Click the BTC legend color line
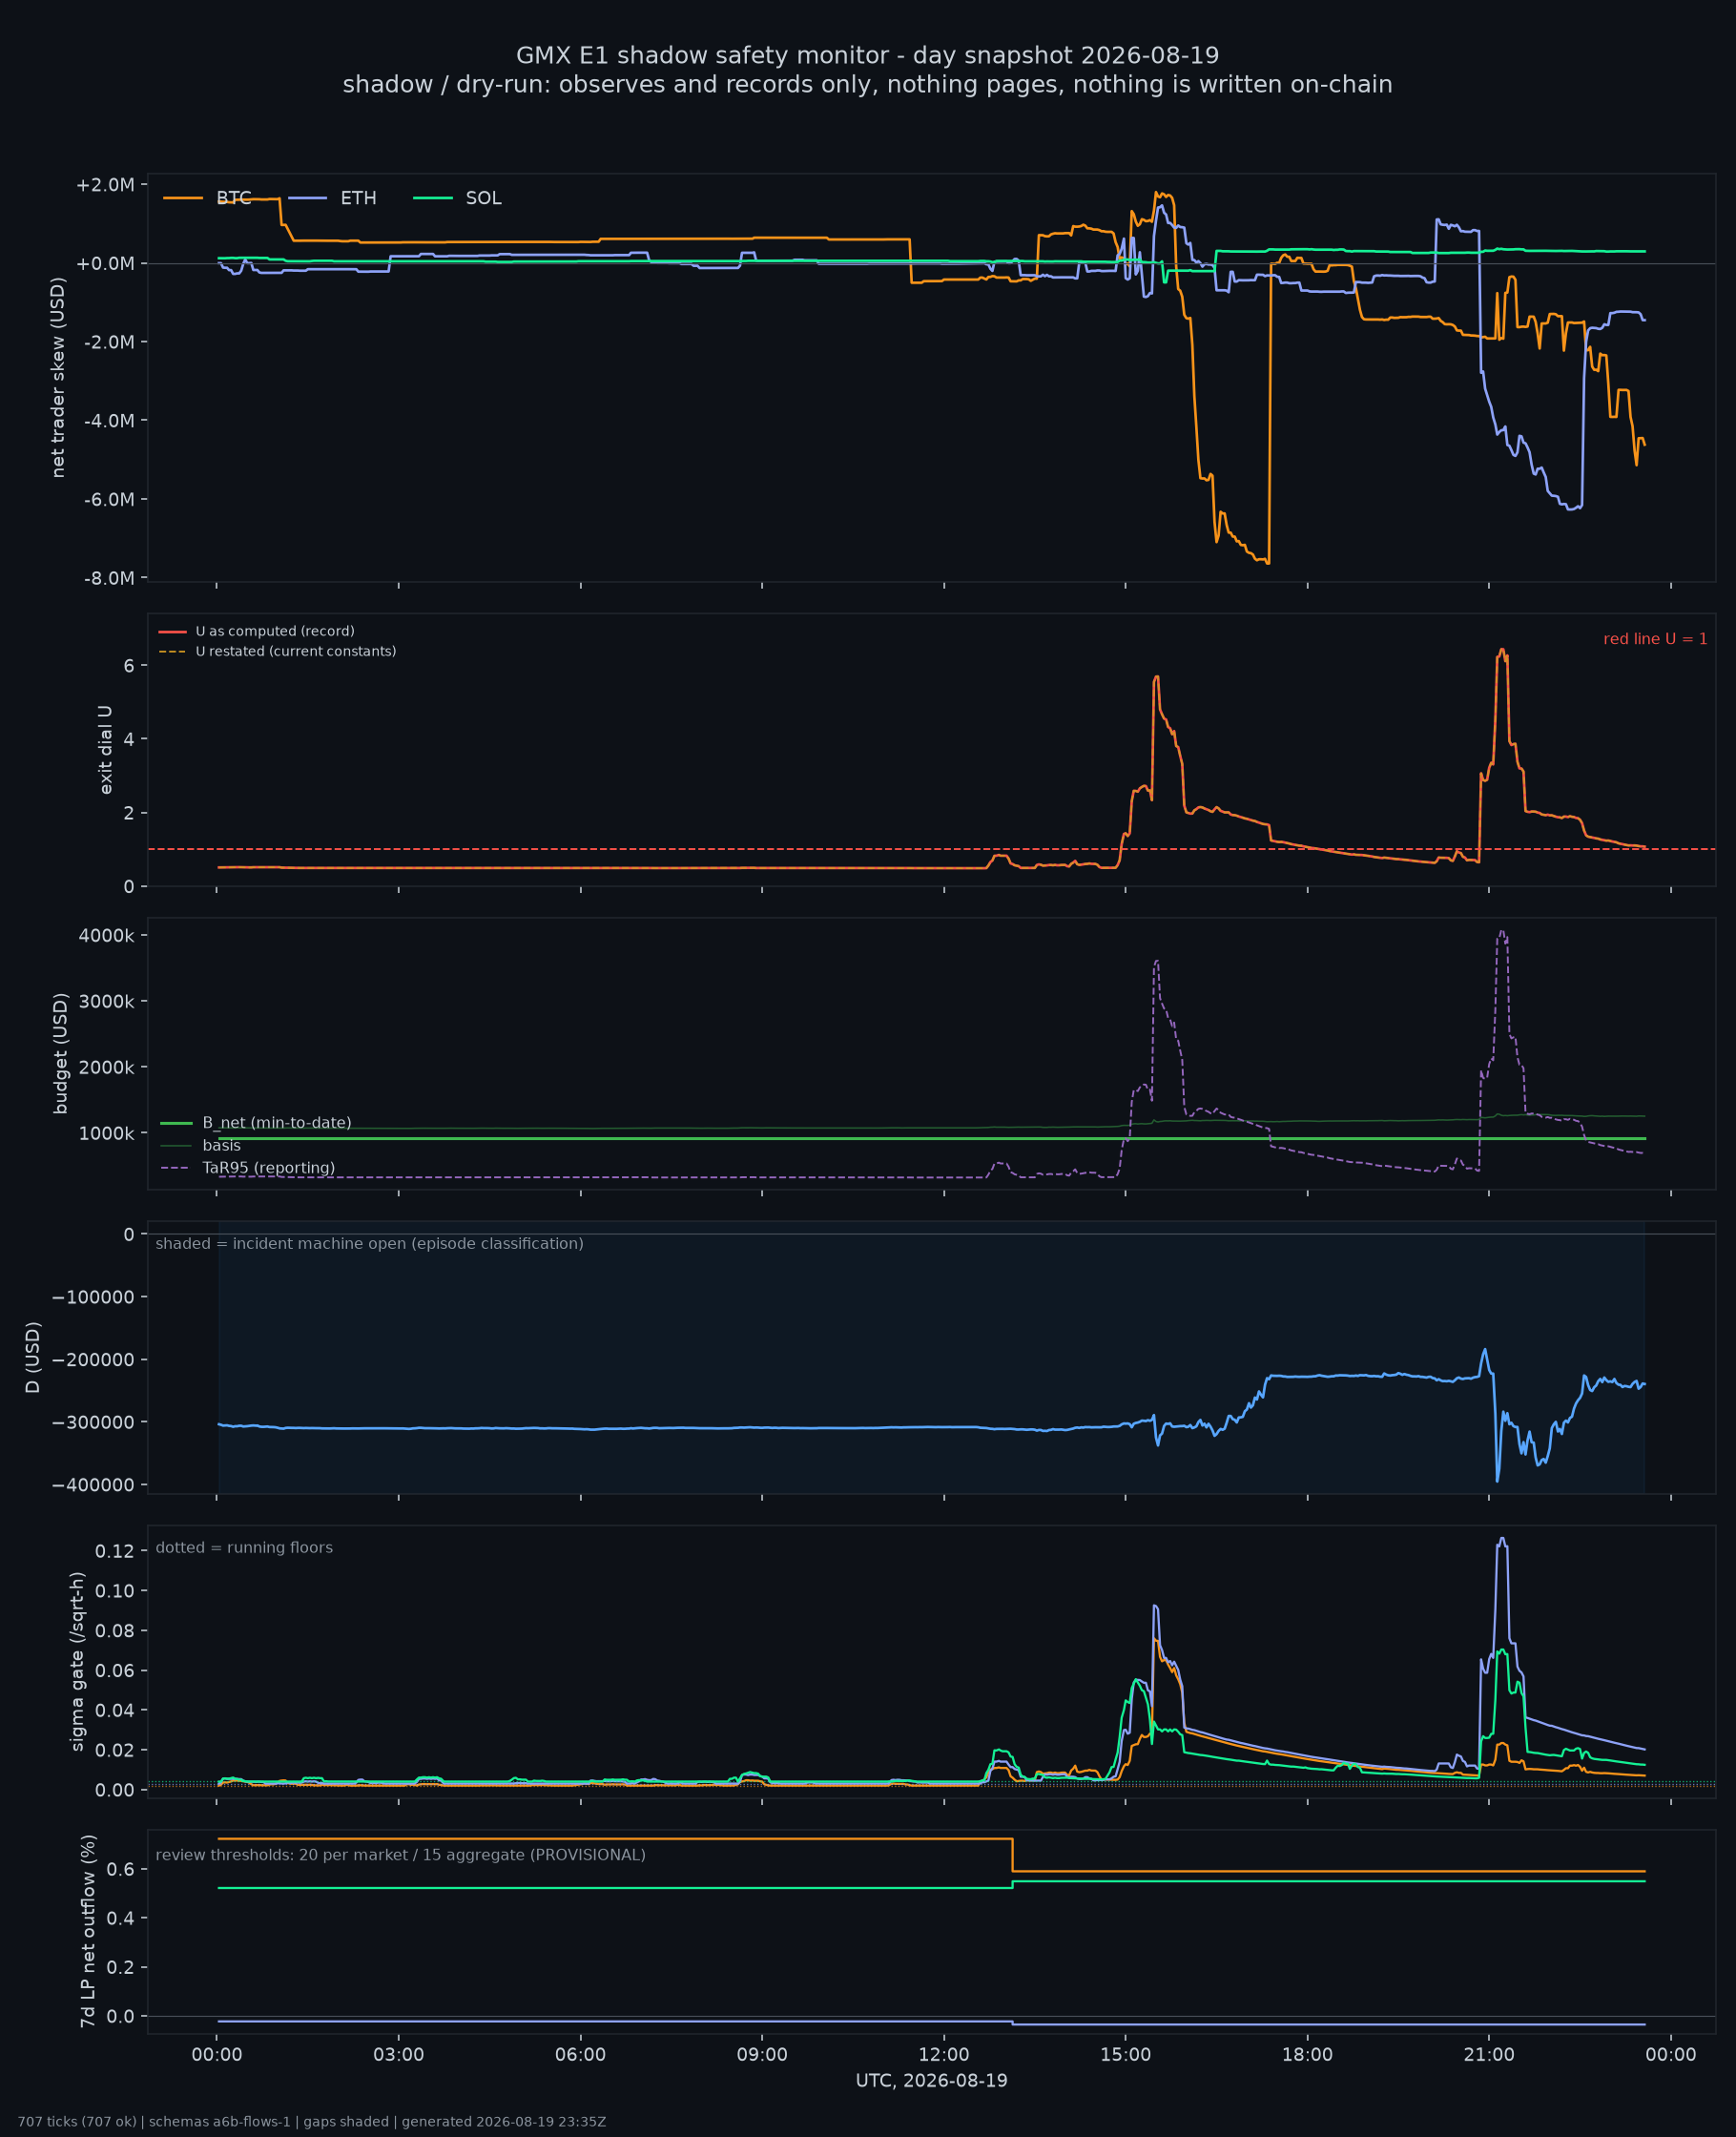This screenshot has height=2137, width=1736. coord(183,198)
